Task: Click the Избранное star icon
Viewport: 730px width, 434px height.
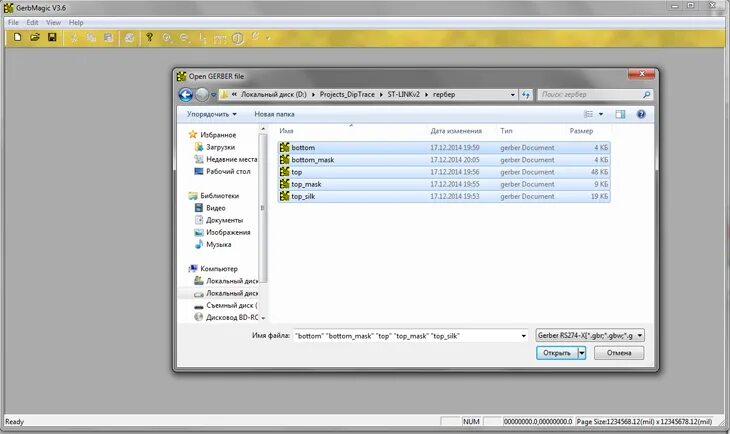Action: 193,135
